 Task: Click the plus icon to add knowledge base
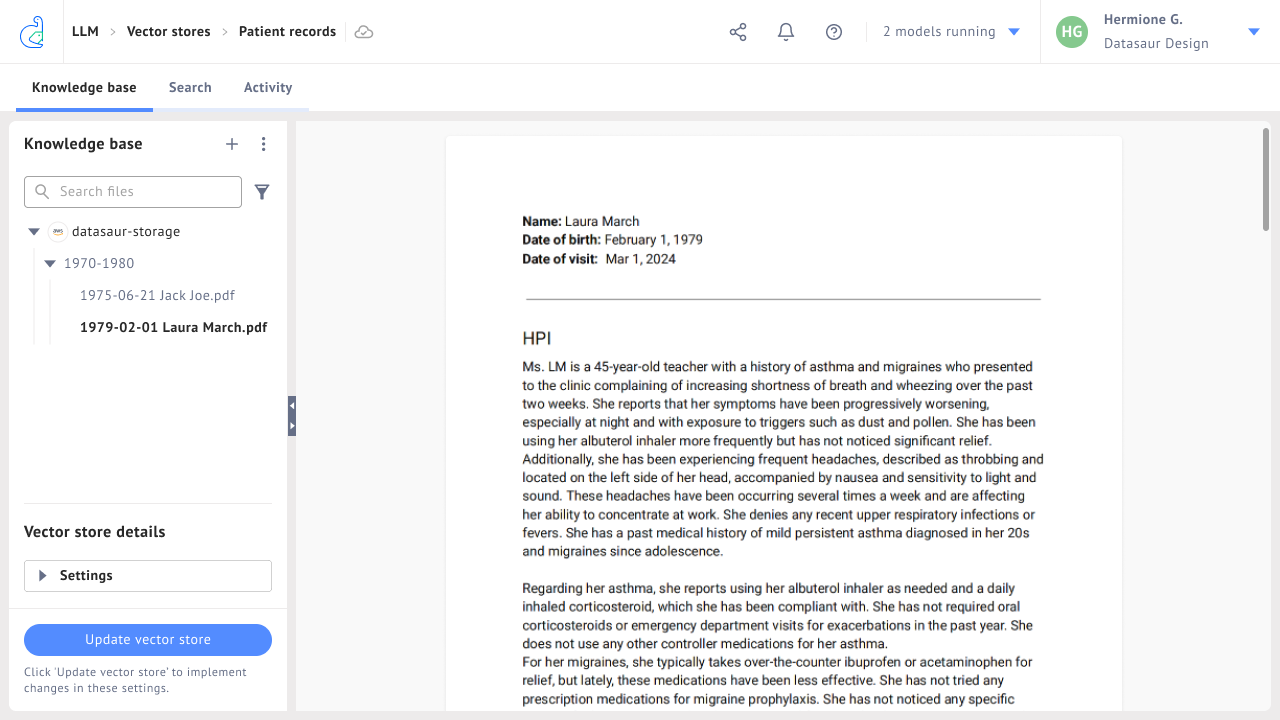tap(232, 144)
